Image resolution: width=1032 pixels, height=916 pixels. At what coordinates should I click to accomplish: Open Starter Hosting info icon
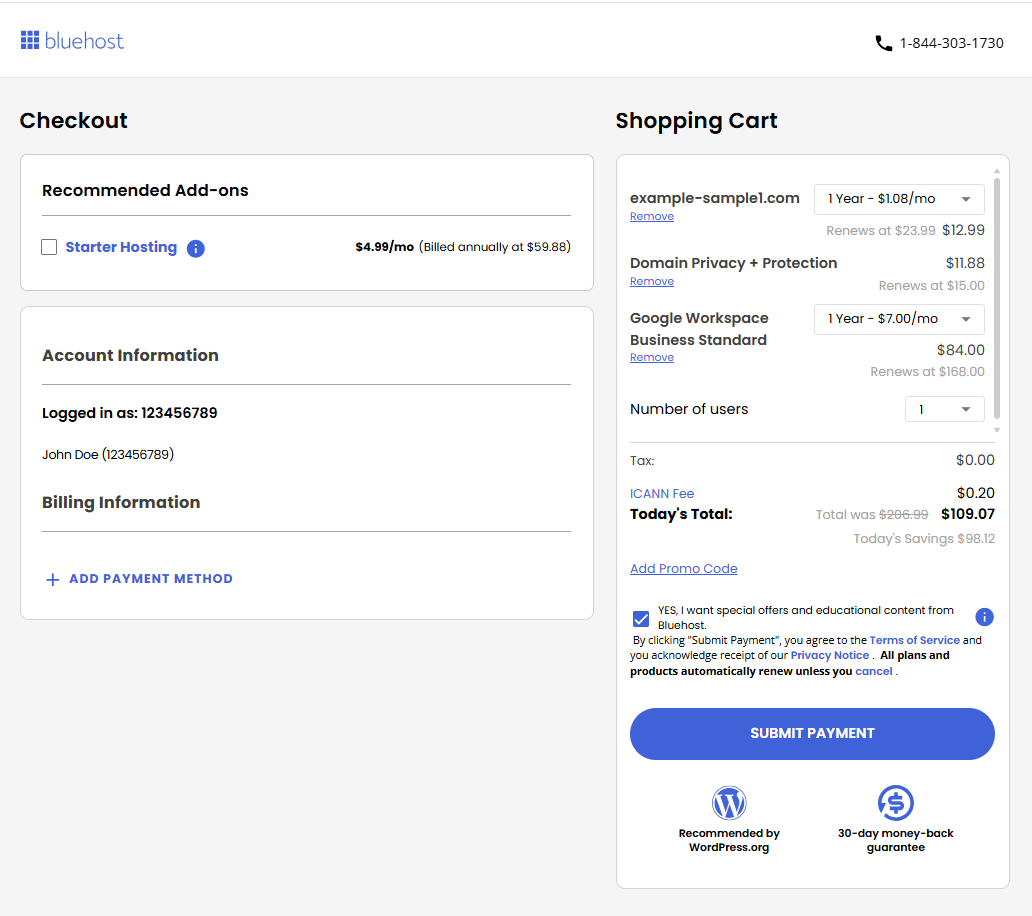[x=195, y=248]
